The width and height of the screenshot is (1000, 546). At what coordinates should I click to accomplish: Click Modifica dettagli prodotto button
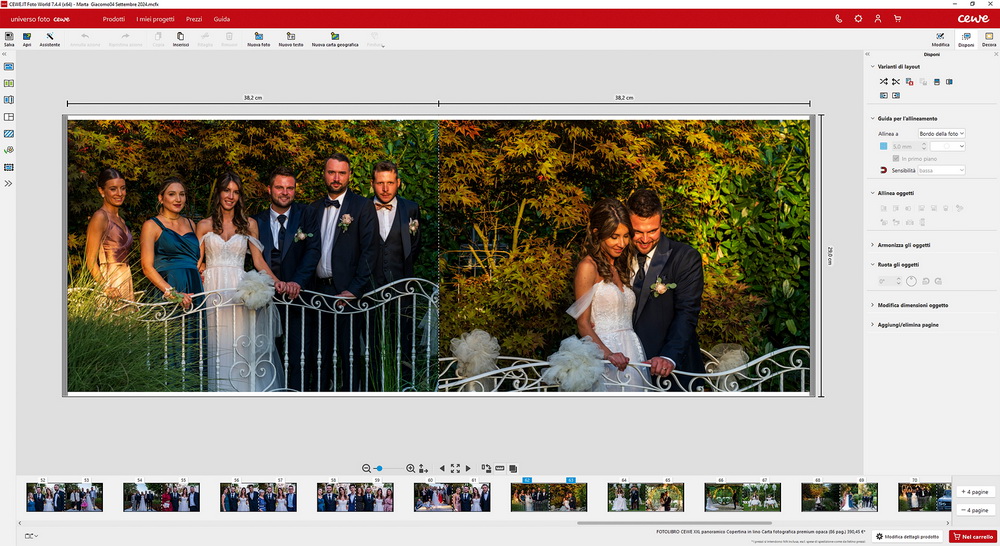(908, 536)
